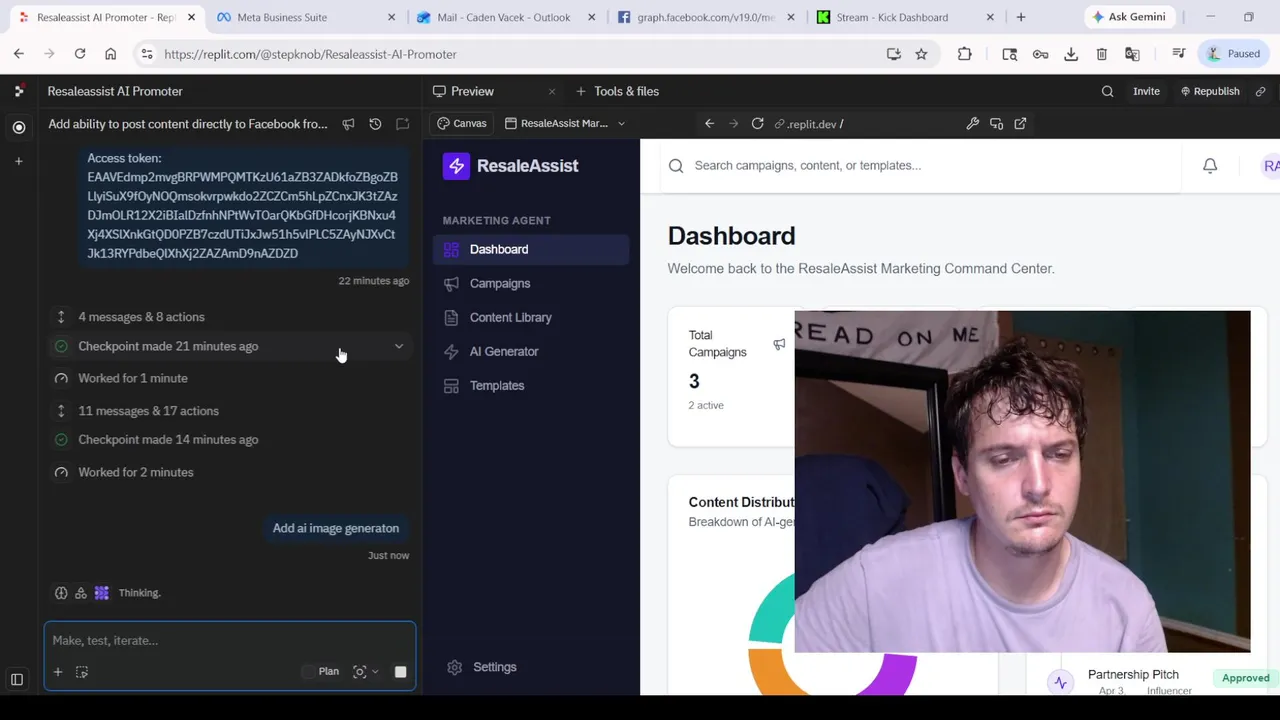Stop the agent with the square stop button
The image size is (1280, 720).
400,672
